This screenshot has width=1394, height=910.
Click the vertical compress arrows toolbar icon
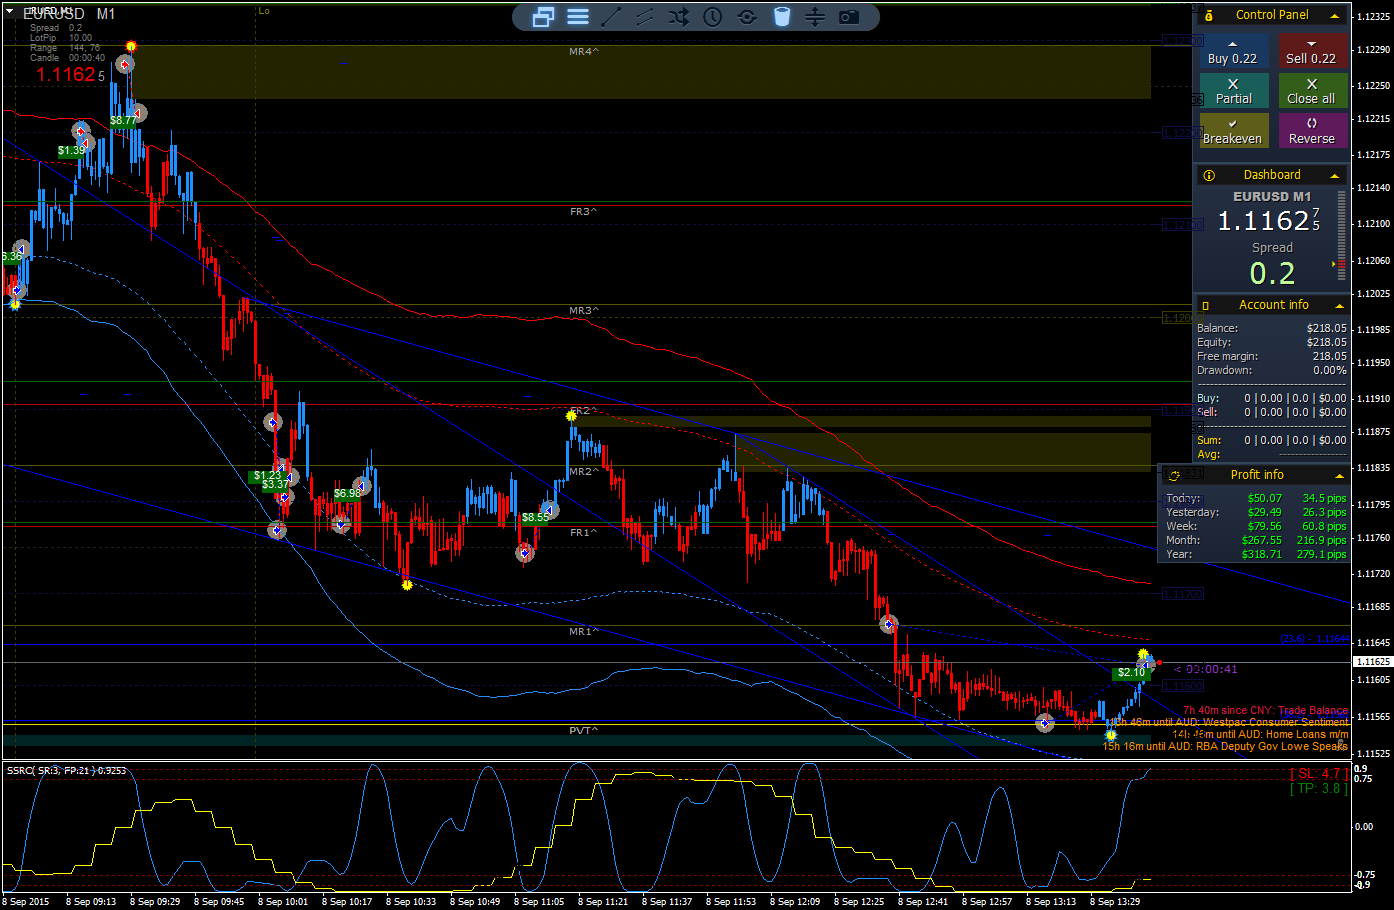(x=815, y=17)
